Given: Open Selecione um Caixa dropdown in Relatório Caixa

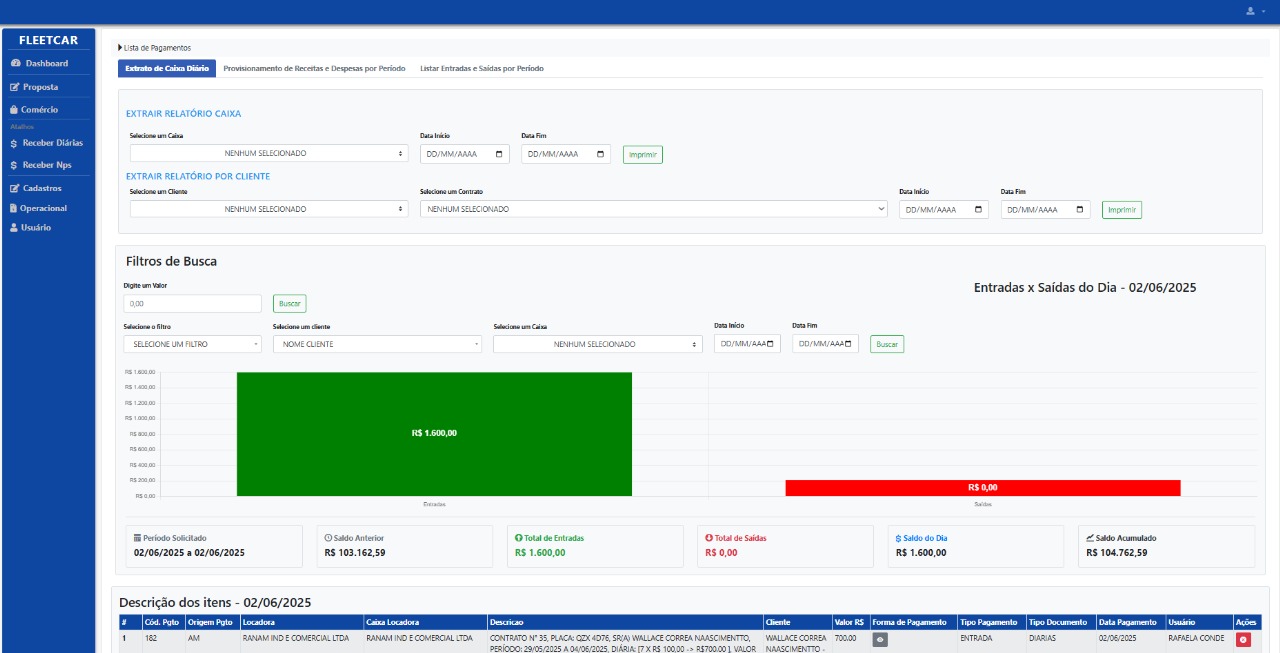Looking at the screenshot, I should pos(269,154).
